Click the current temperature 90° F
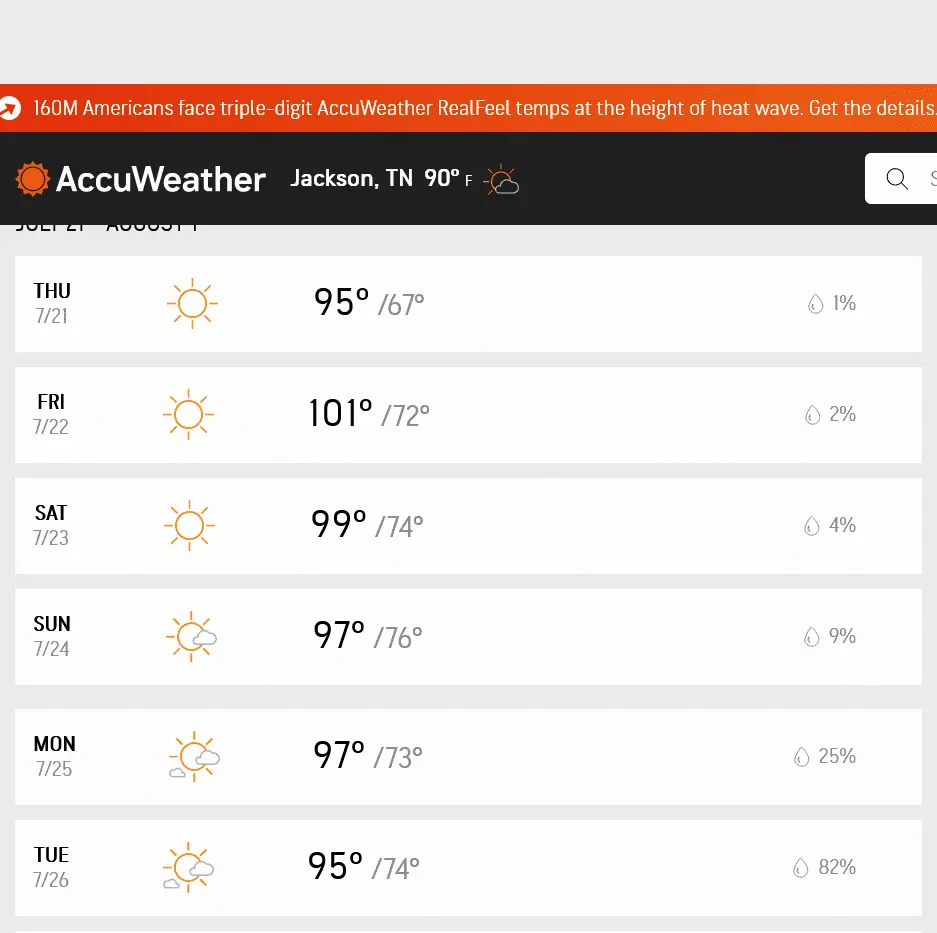The image size is (937, 933). (447, 179)
